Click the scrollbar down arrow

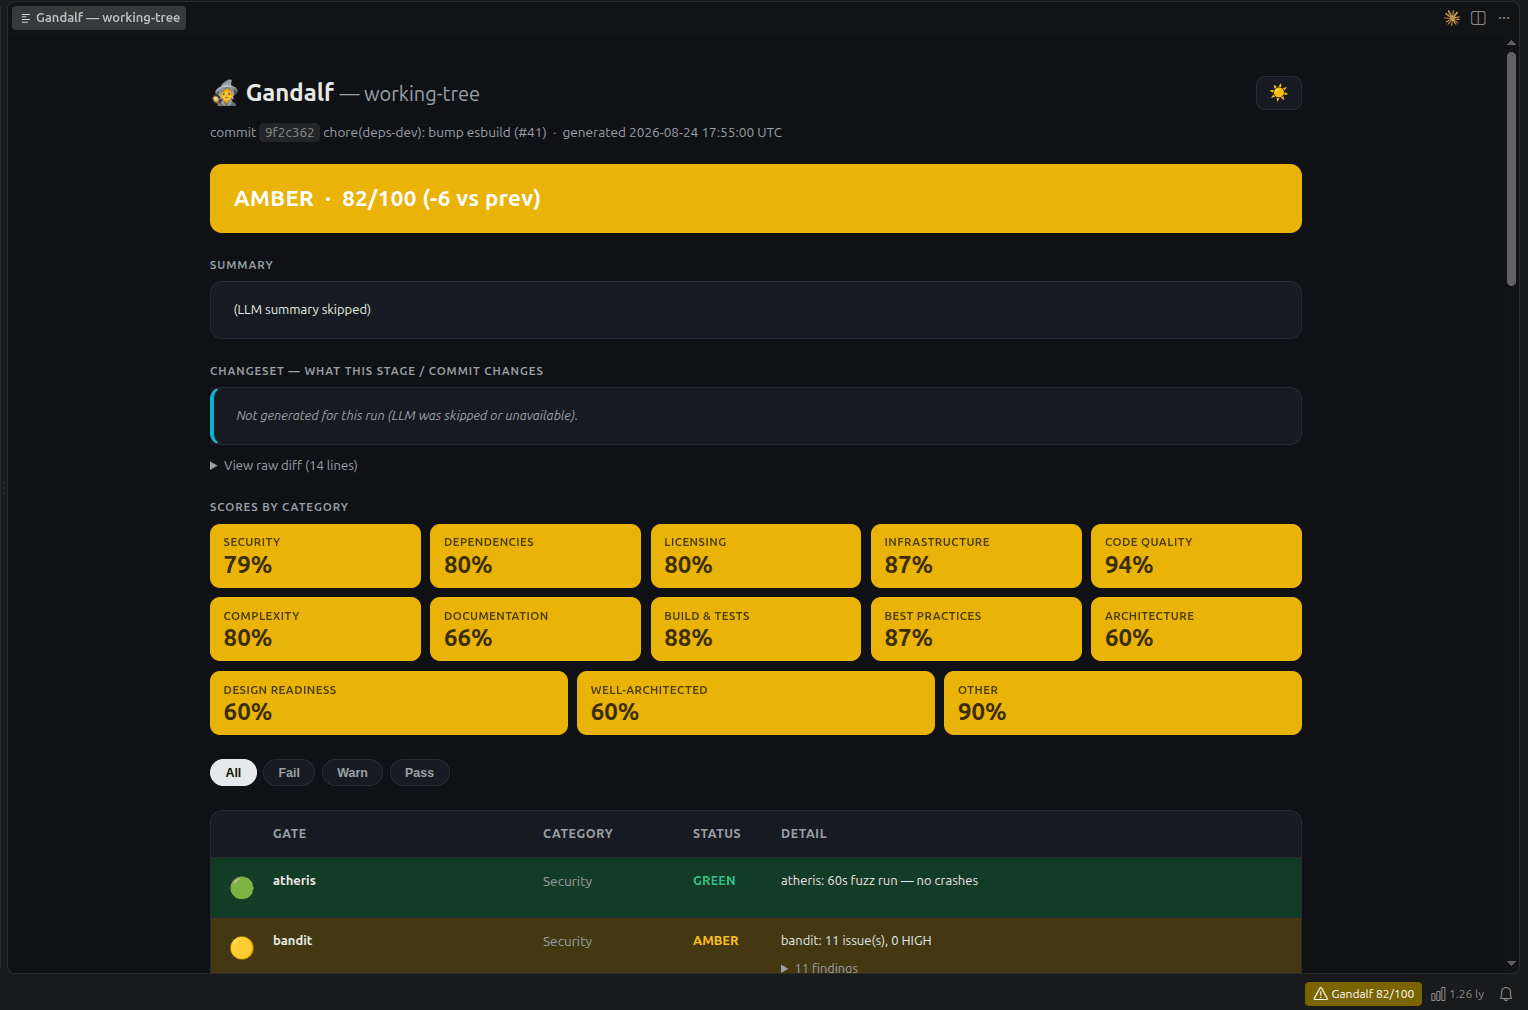tap(1511, 964)
